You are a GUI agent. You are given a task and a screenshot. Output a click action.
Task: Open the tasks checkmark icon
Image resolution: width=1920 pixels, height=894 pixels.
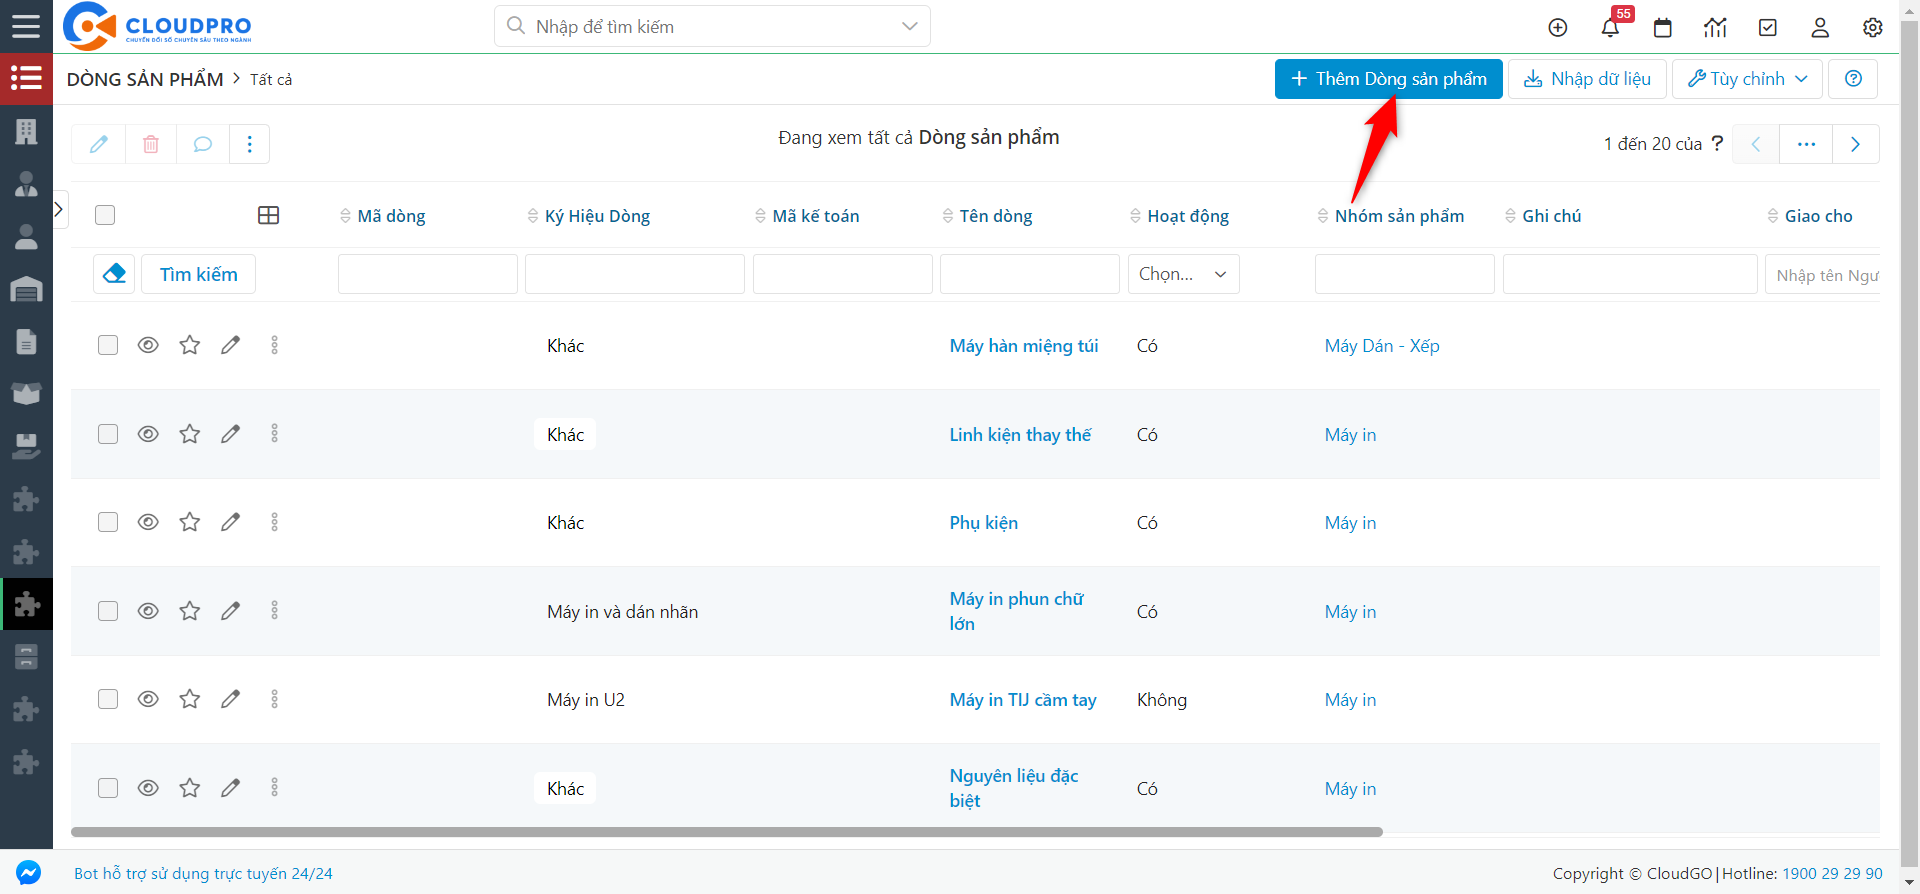[1768, 28]
